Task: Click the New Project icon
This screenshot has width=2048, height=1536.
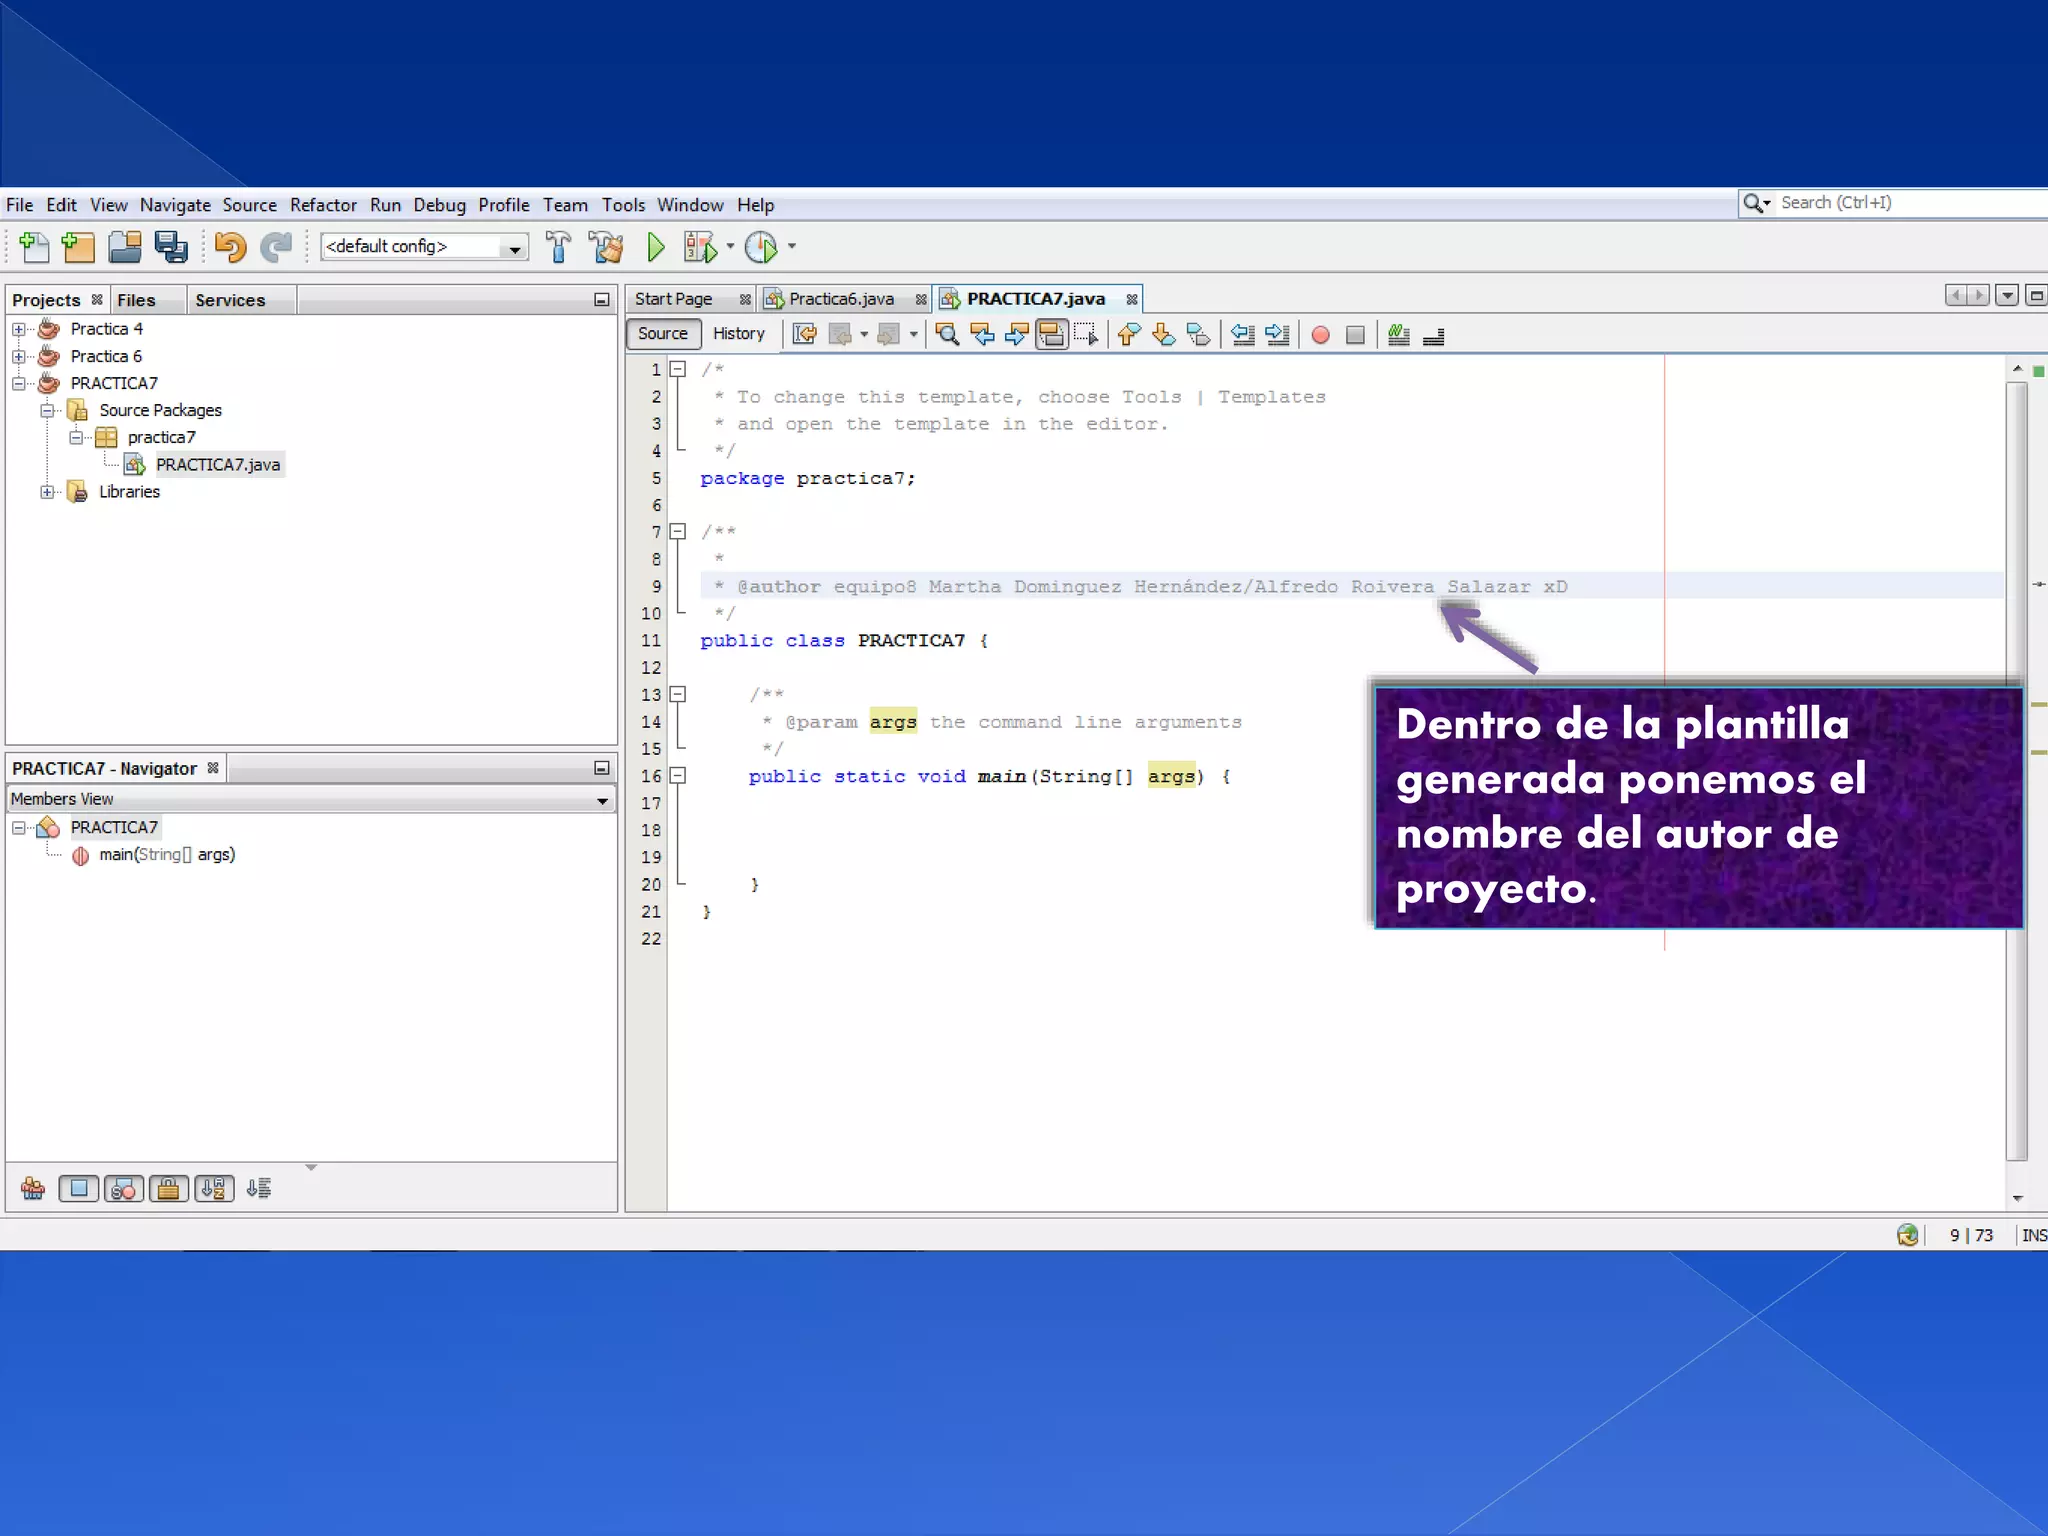Action: tap(78, 247)
